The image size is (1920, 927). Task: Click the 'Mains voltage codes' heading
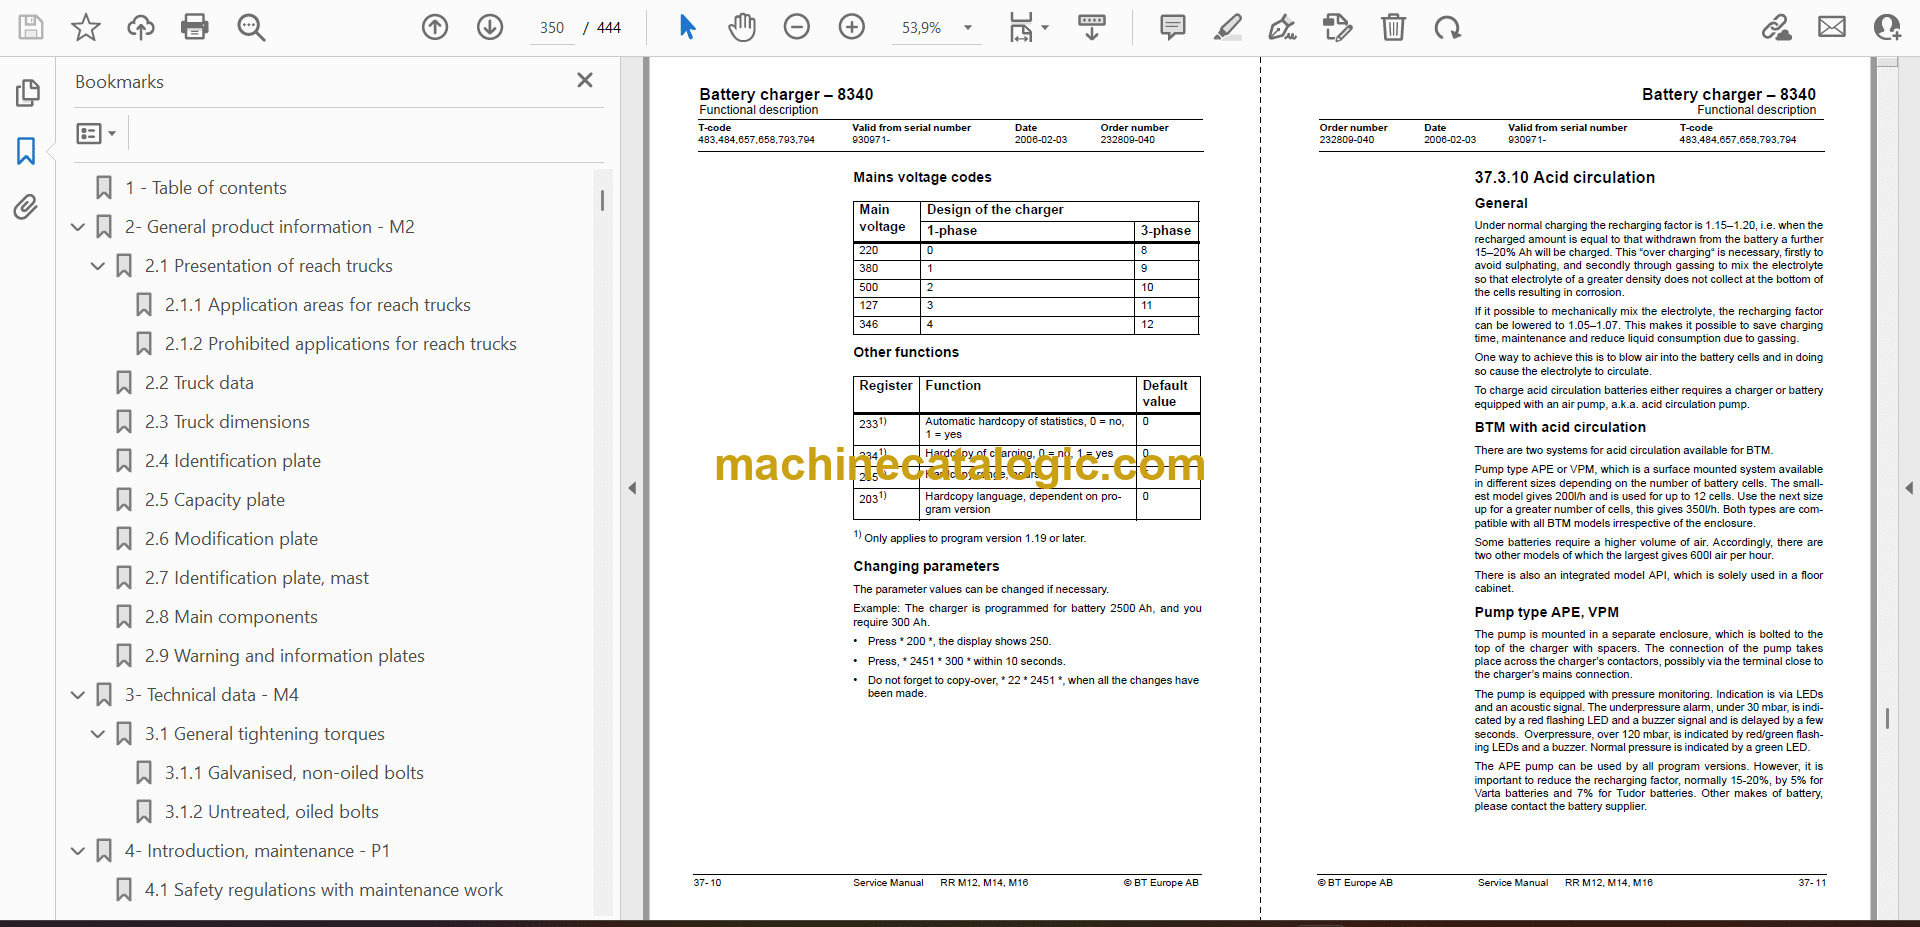[922, 177]
